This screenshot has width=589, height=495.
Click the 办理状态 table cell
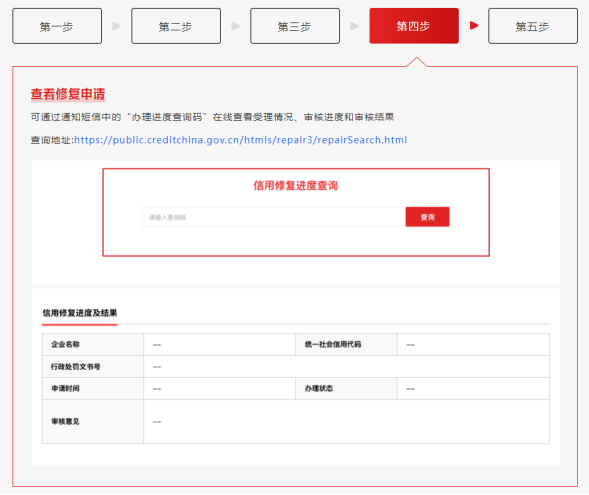point(346,389)
